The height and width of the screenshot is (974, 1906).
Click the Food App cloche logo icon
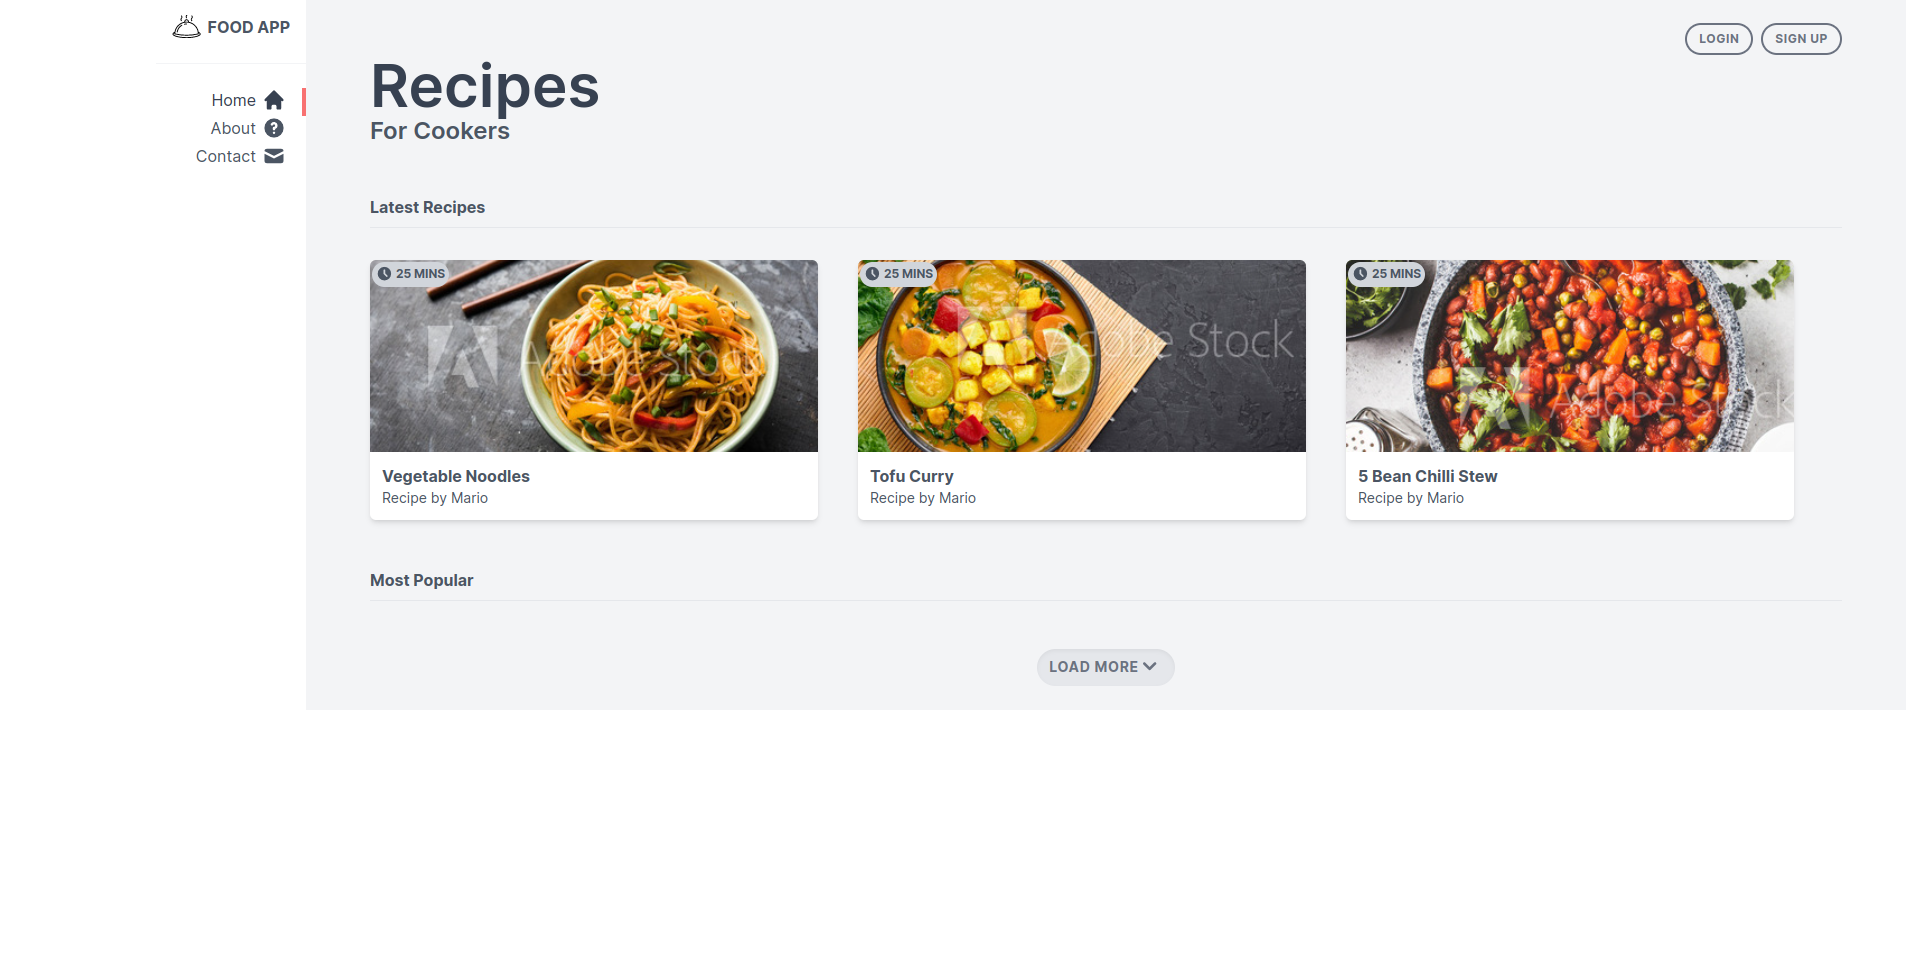click(187, 26)
